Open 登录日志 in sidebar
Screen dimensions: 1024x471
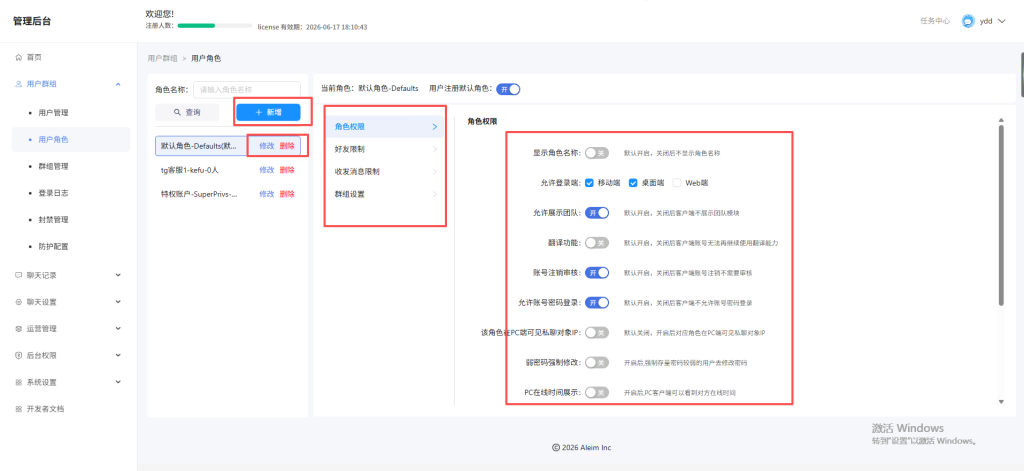(54, 193)
